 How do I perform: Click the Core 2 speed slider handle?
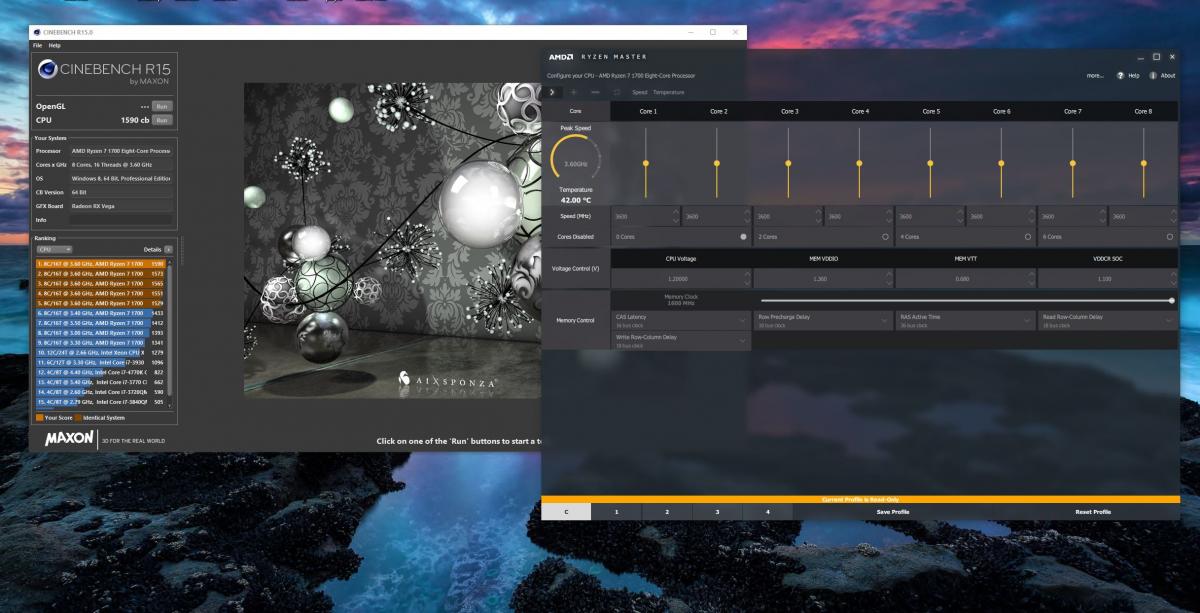pyautogui.click(x=717, y=162)
